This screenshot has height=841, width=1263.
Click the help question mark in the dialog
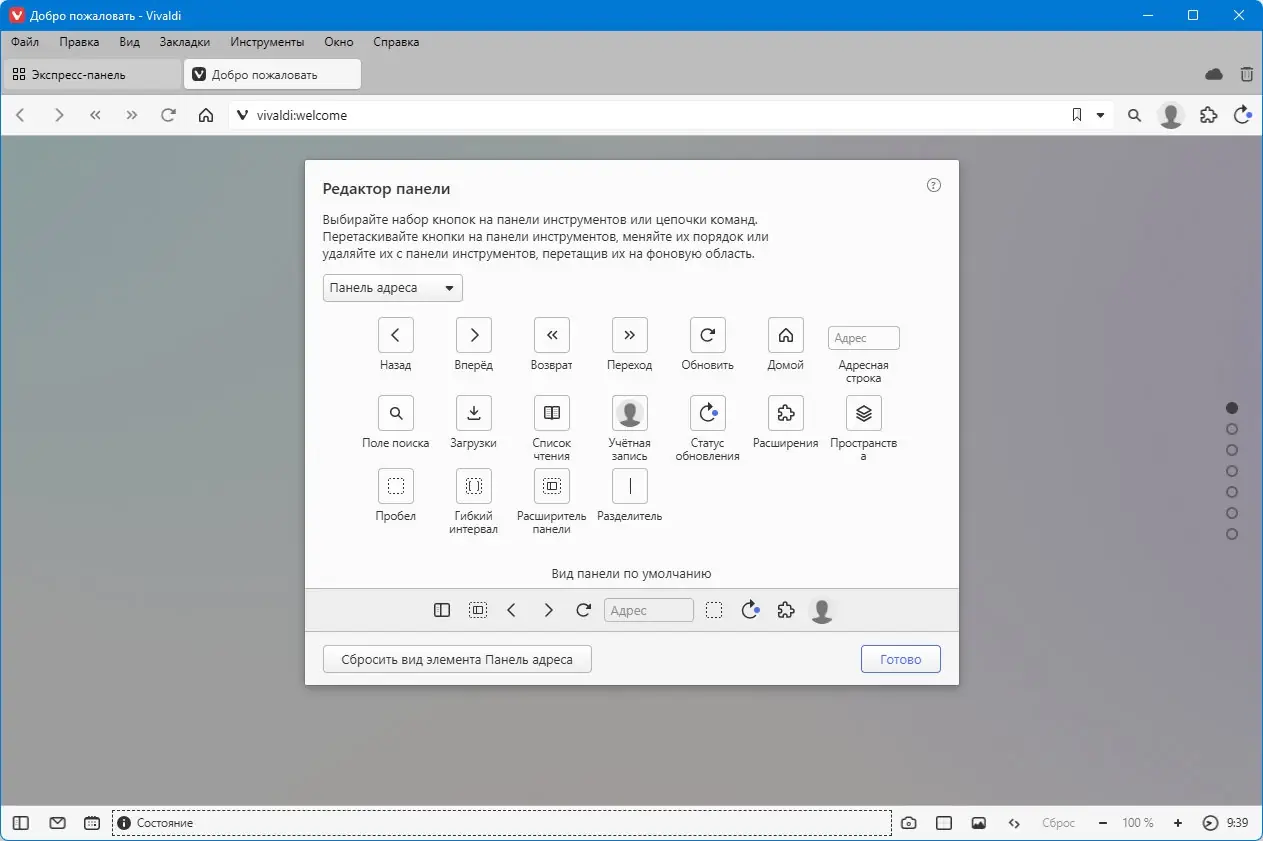coord(933,185)
